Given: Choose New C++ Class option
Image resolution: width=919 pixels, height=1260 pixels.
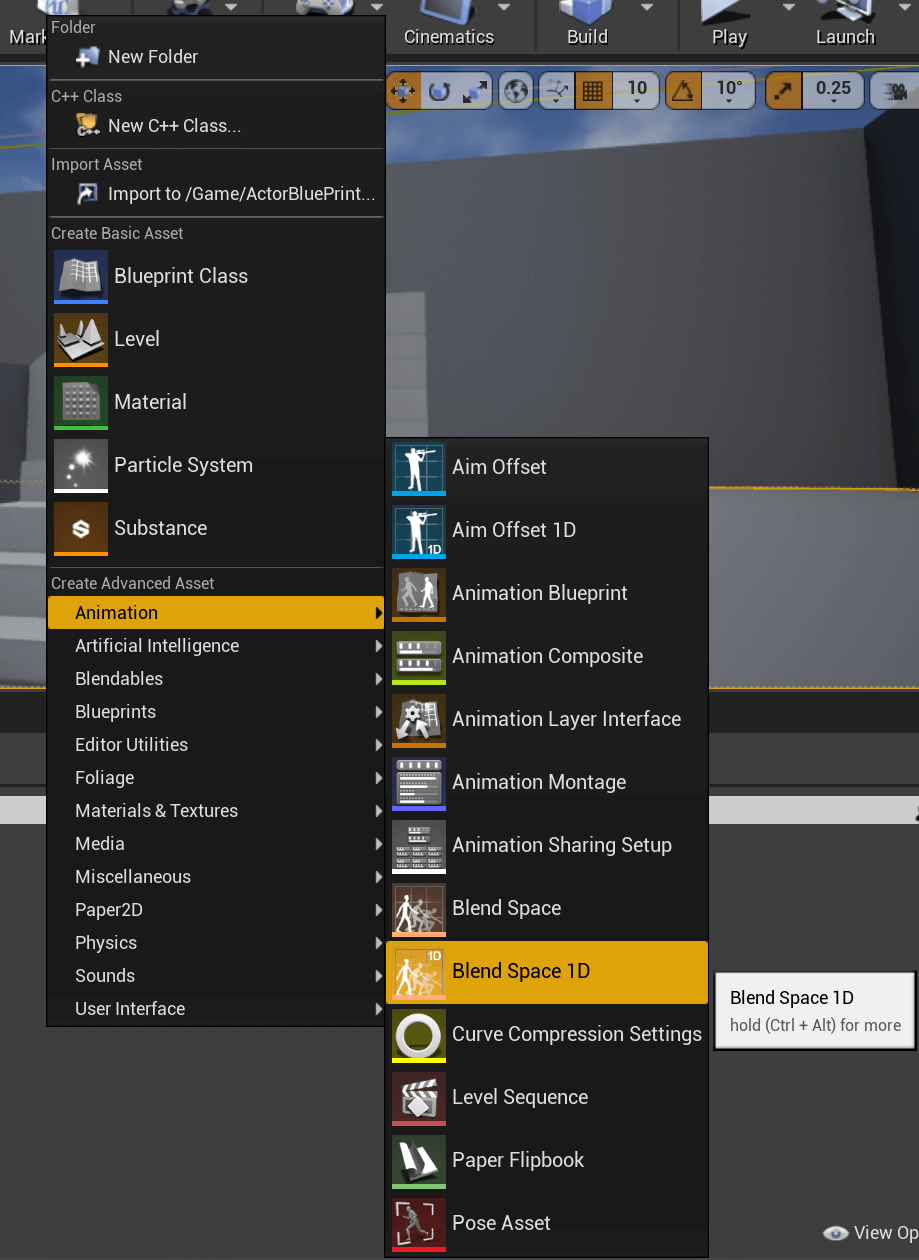Looking at the screenshot, I should pos(216,126).
